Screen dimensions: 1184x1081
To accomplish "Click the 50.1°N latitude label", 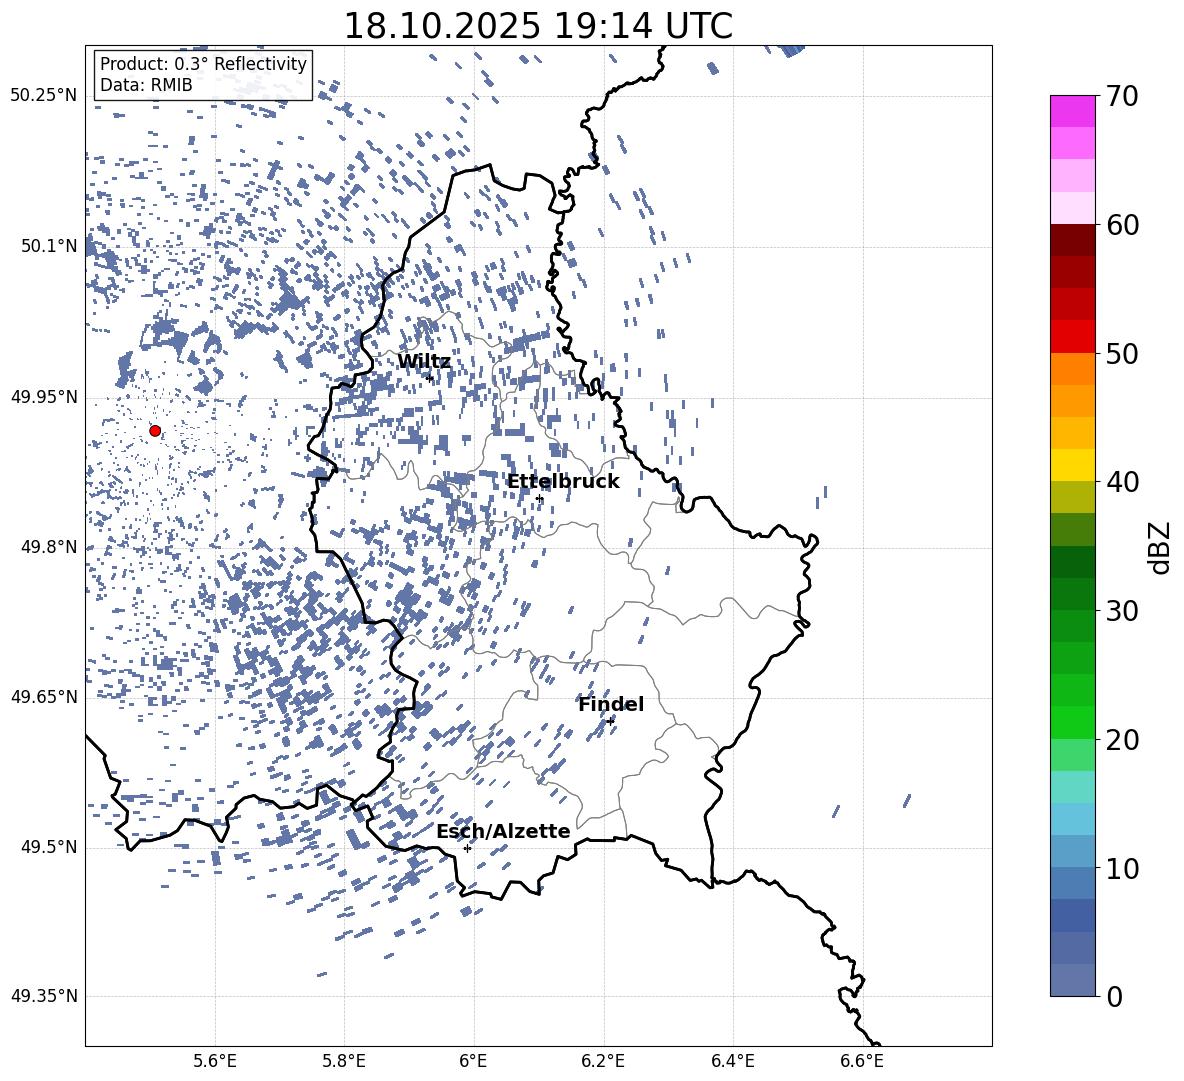I will point(48,247).
